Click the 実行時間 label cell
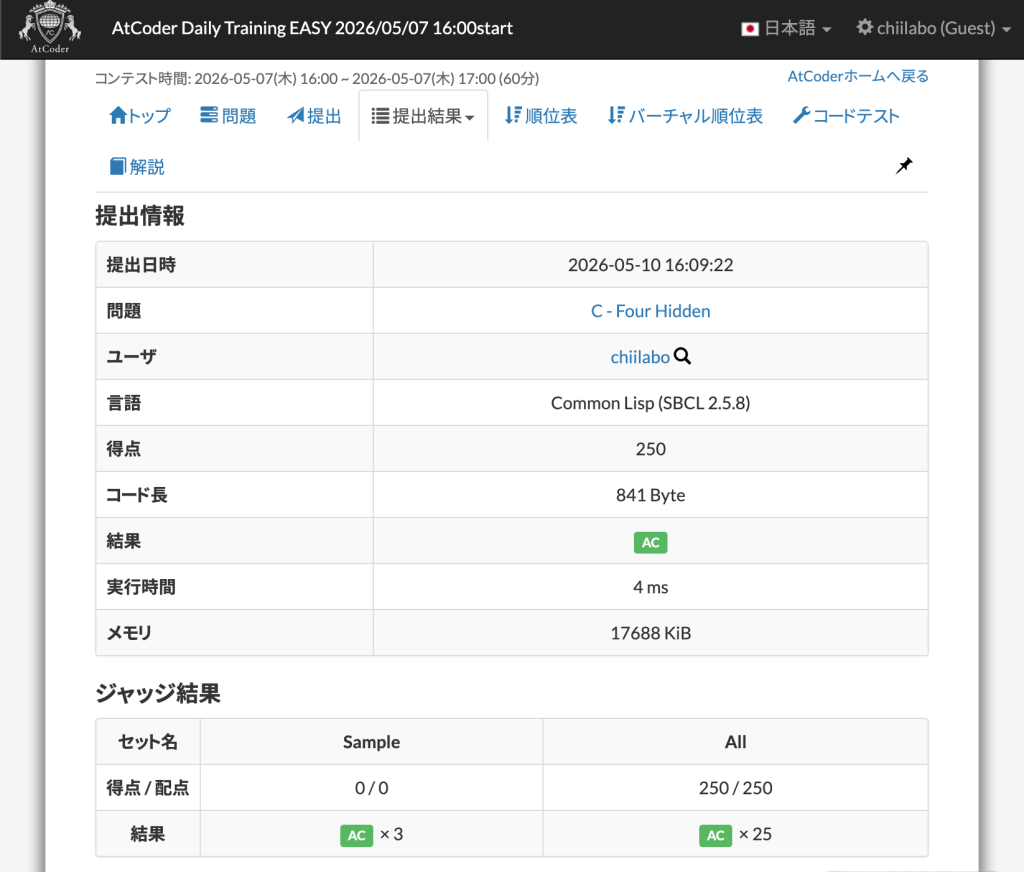Viewport: 1024px width, 872px height. pos(234,587)
